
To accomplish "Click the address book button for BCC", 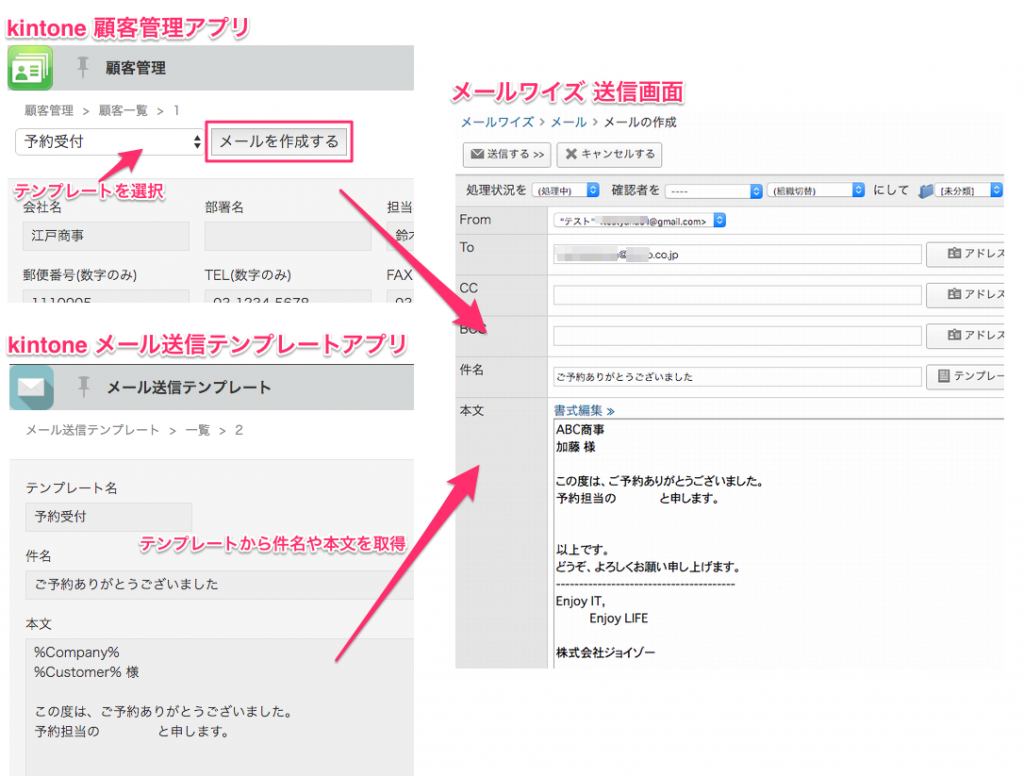I will pyautogui.click(x=965, y=335).
